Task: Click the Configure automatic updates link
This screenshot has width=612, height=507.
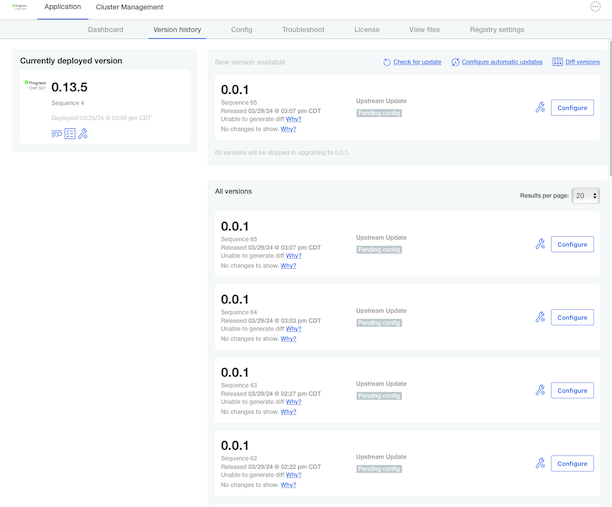Action: point(503,62)
